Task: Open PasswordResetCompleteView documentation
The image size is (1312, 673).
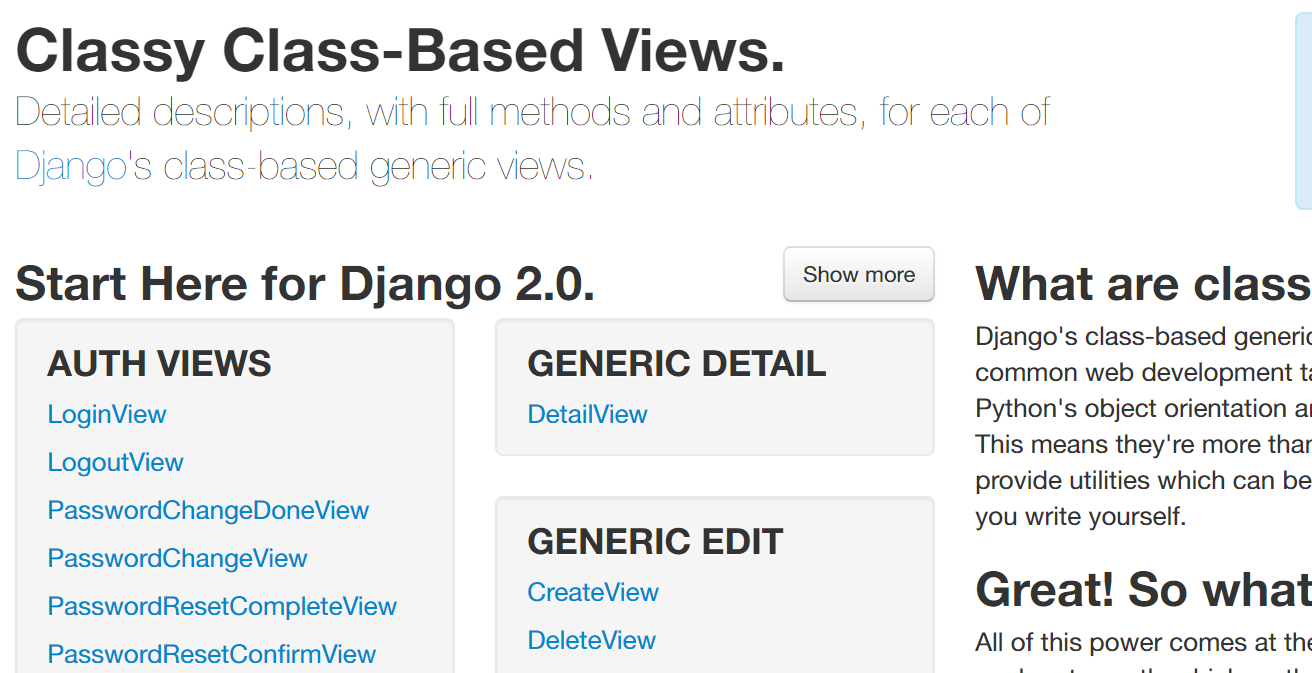Action: [222, 606]
